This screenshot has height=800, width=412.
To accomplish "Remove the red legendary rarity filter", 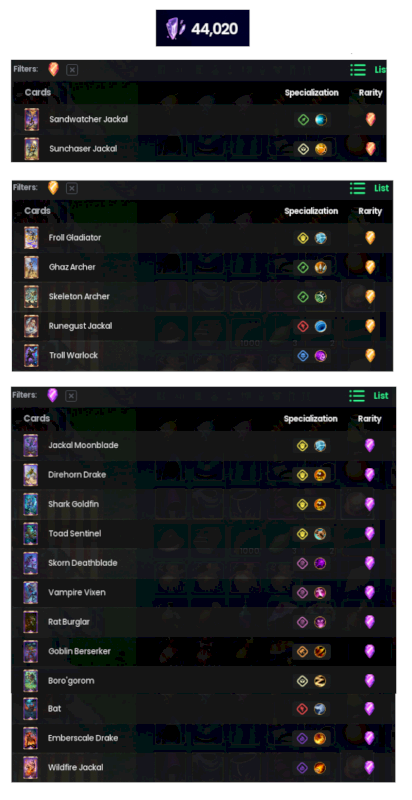I will (72, 69).
